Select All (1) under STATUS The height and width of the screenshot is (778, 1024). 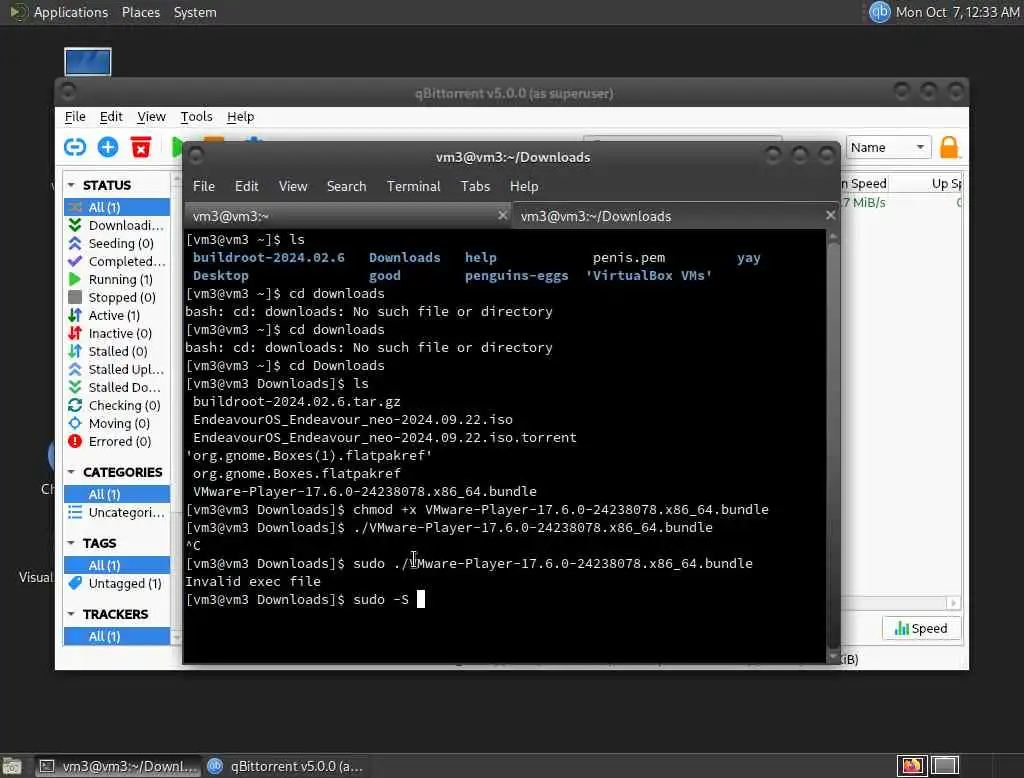[x=117, y=207]
